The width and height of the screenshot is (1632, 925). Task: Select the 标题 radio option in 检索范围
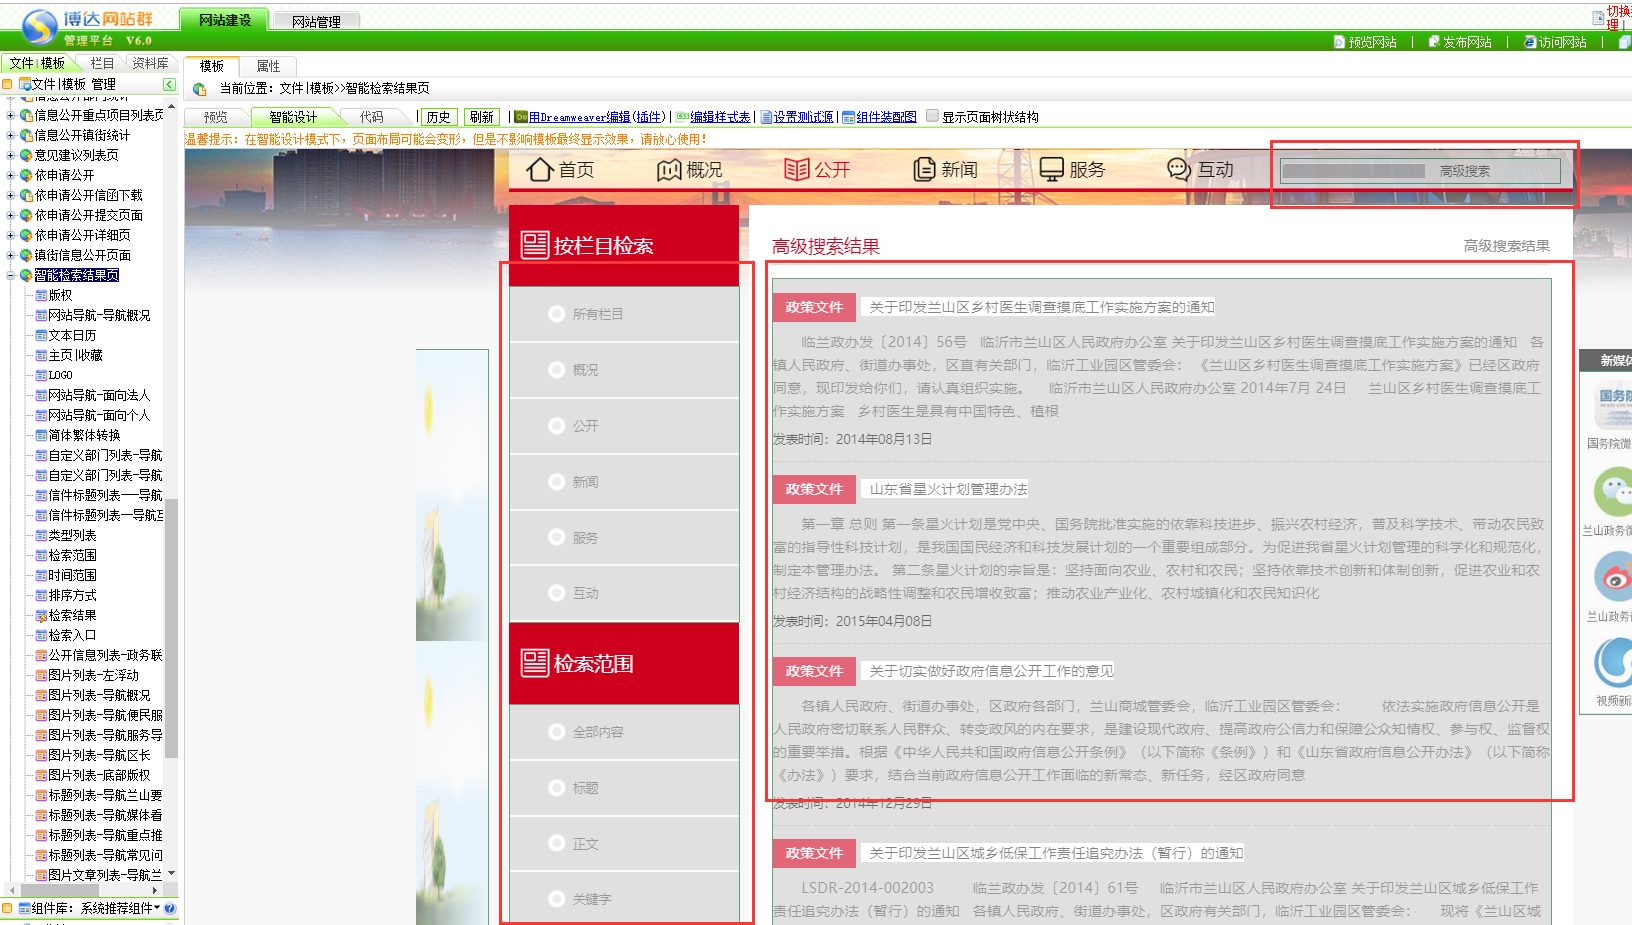click(557, 788)
